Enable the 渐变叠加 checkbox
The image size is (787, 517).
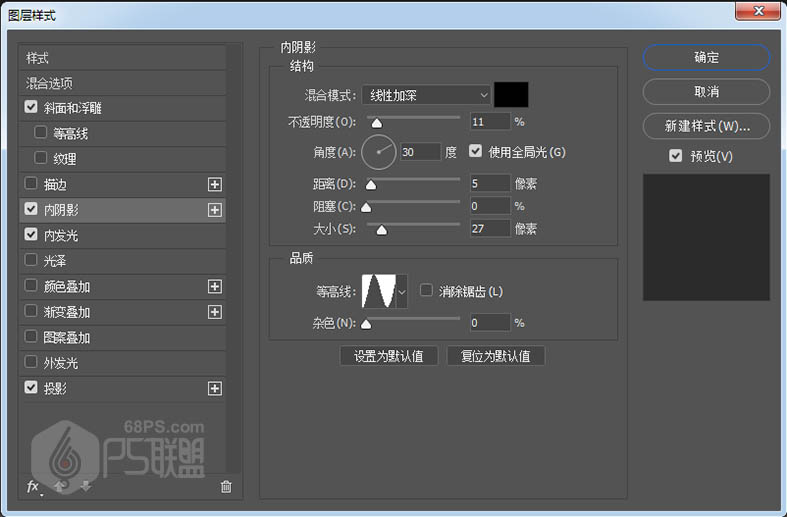[x=31, y=311]
